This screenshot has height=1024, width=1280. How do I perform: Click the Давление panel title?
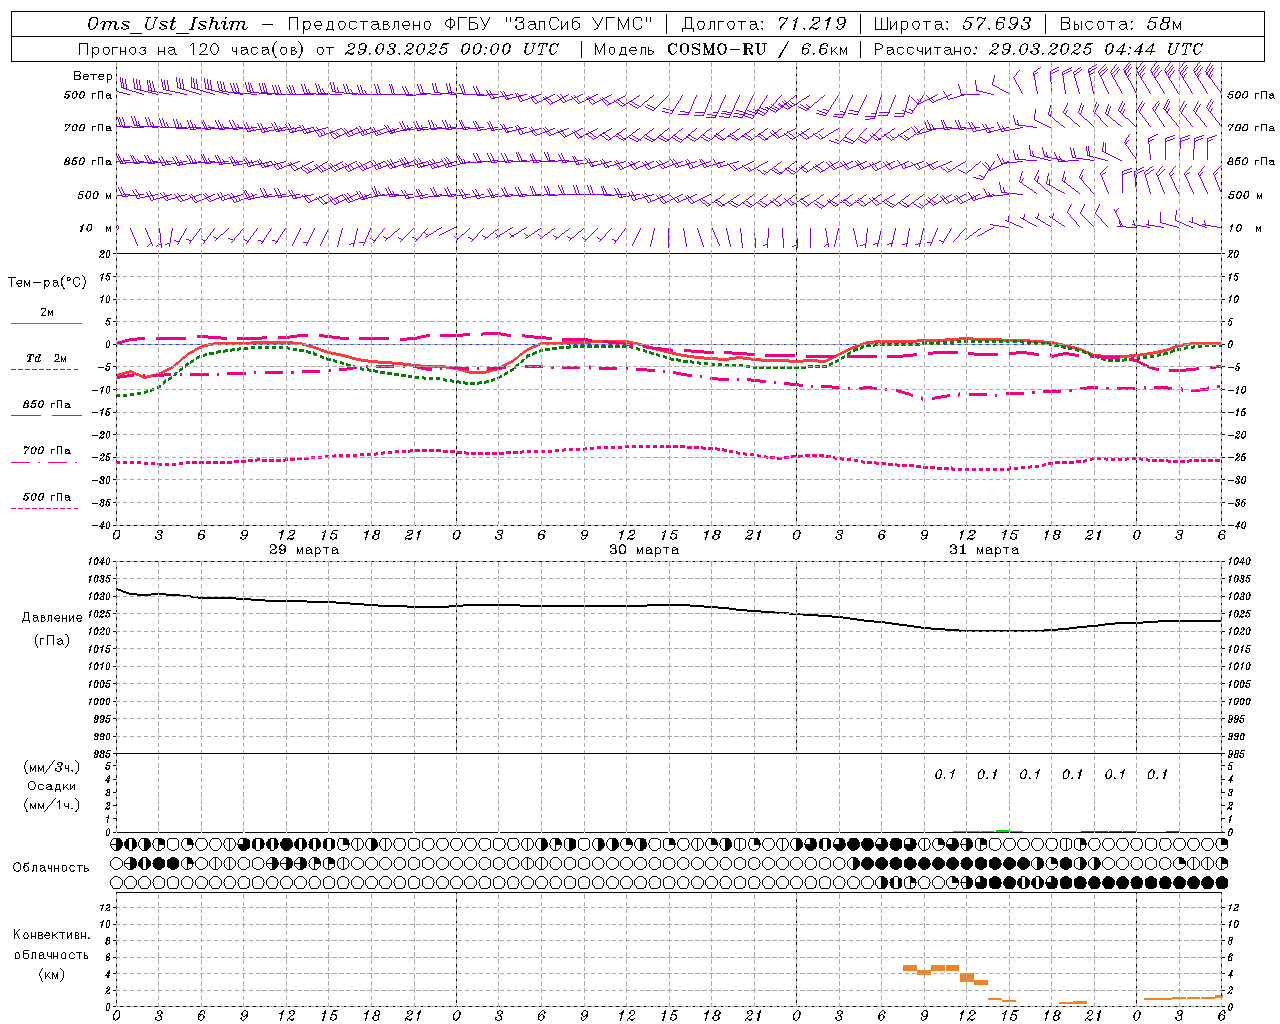tap(52, 618)
